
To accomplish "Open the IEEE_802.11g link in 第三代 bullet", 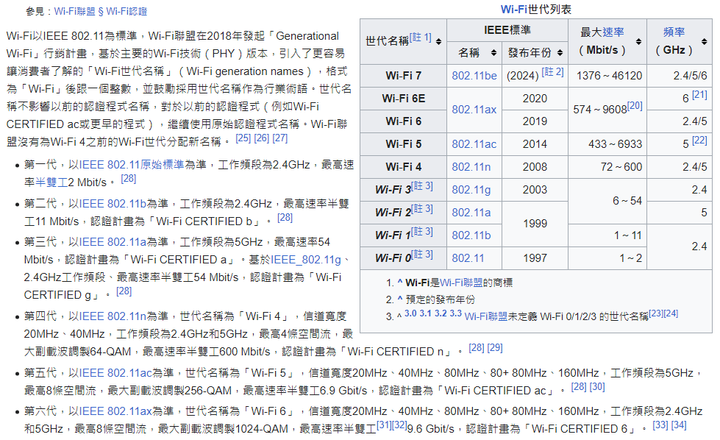I will (x=306, y=260).
